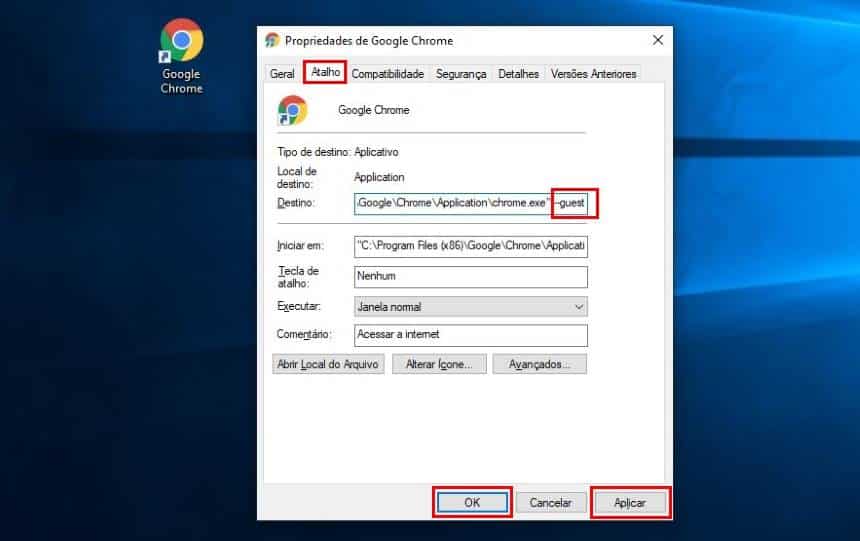This screenshot has height=541, width=860.
Task: Open the Versões Anteriores tab
Action: 593,74
